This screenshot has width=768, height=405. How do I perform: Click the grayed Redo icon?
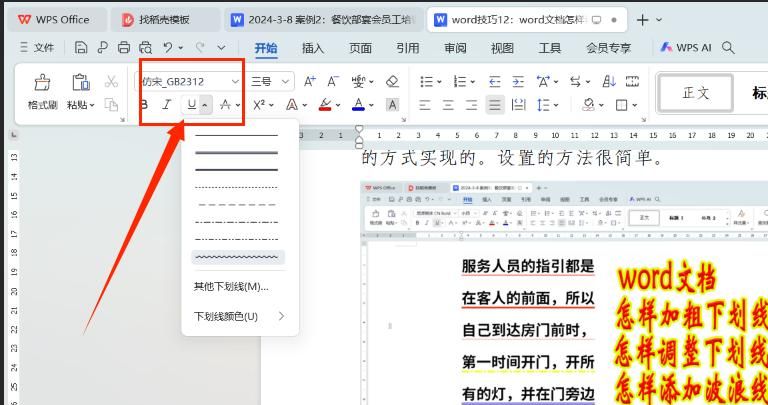[x=199, y=48]
